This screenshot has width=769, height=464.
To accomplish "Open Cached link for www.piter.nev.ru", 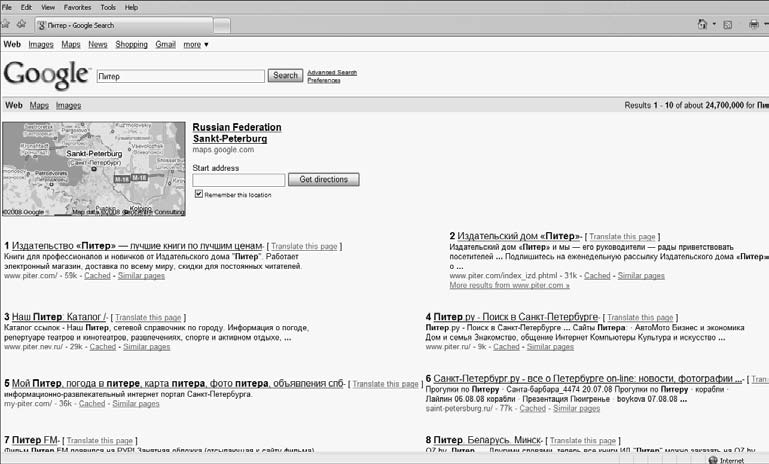I will click(103, 347).
